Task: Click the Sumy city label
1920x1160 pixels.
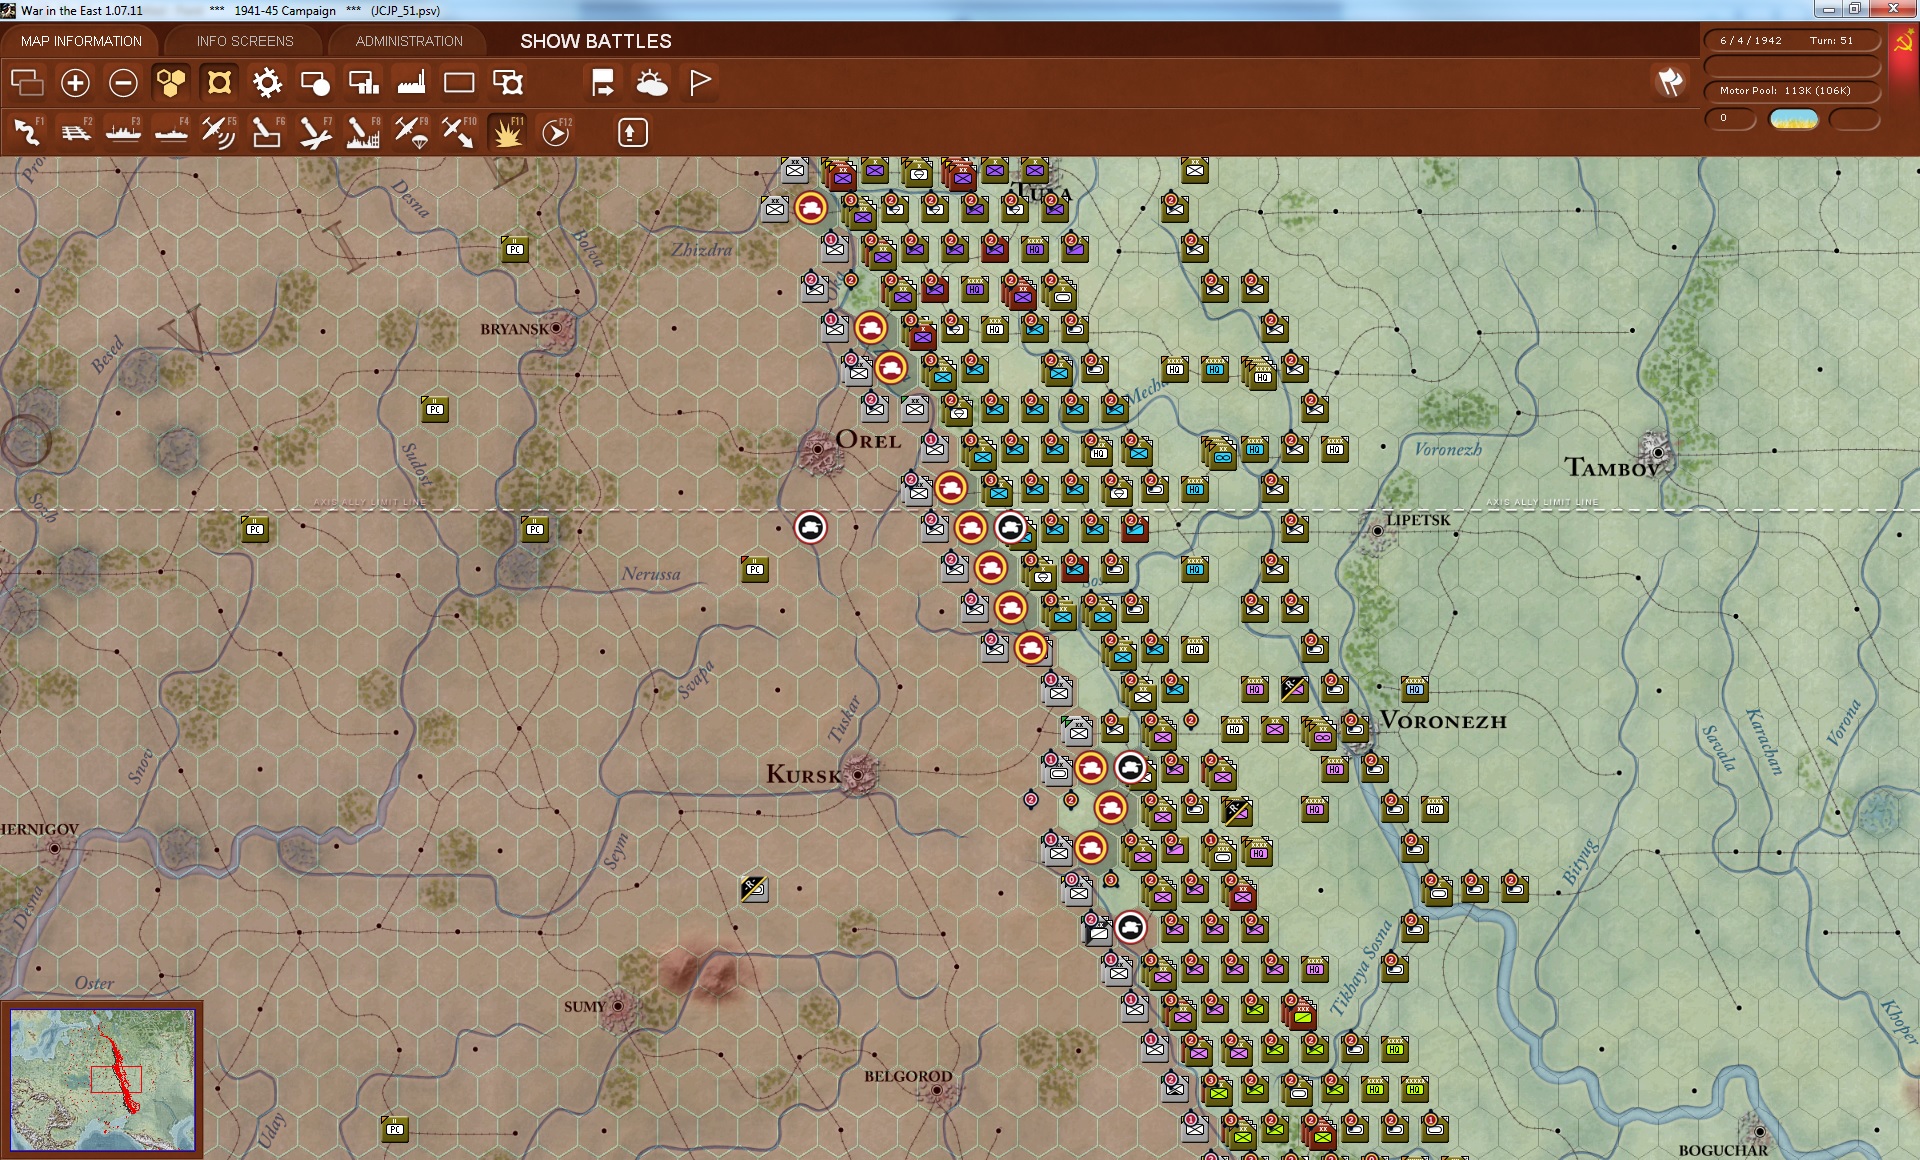Action: pos(584,1007)
